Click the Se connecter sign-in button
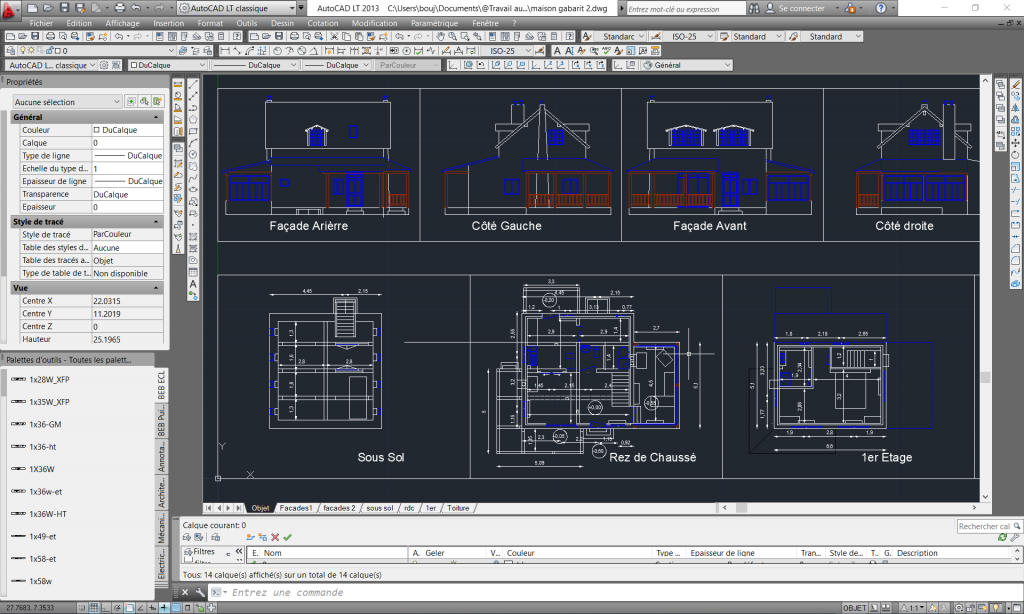Viewport: 1024px width, 614px height. [x=801, y=8]
